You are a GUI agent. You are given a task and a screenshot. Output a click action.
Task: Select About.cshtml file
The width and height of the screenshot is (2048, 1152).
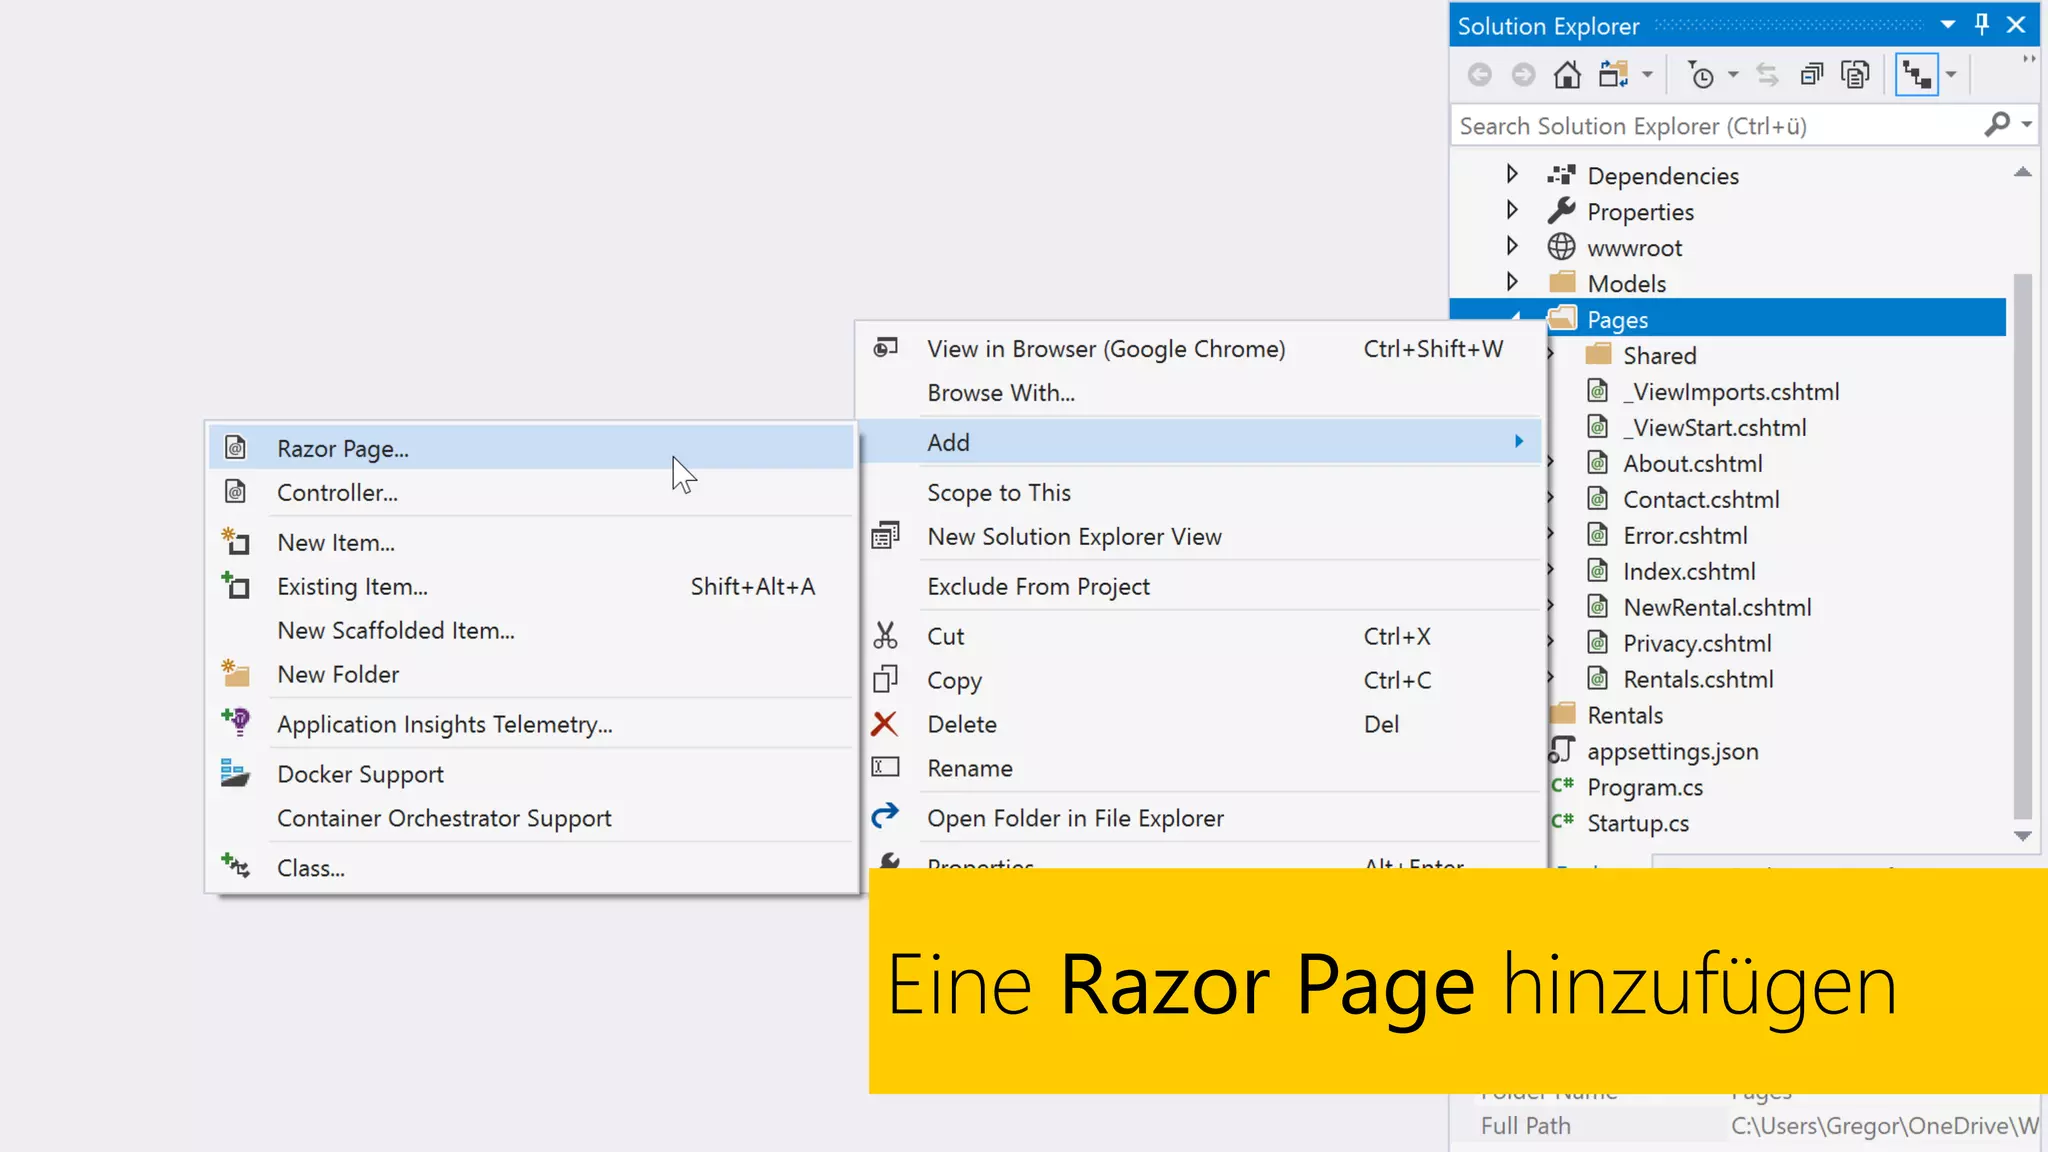click(x=1693, y=464)
